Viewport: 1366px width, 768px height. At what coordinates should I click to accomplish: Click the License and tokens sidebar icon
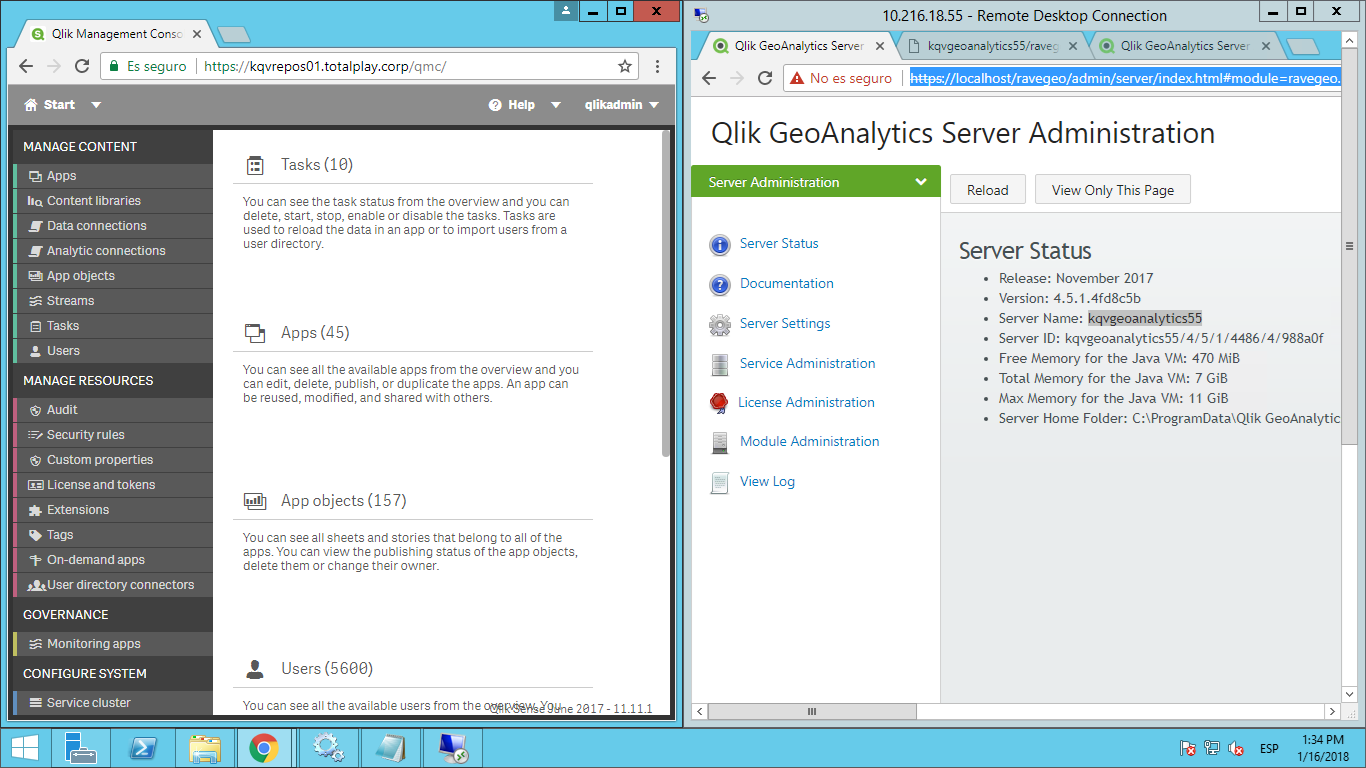coord(35,485)
